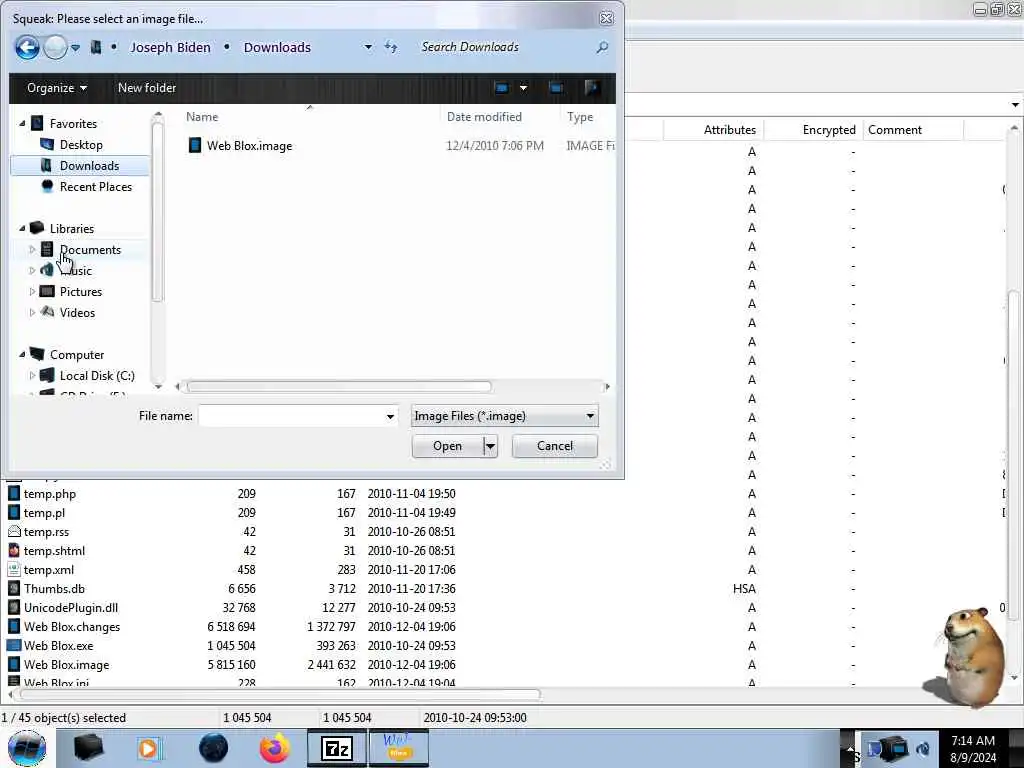Click the help icon in dialog toolbar
The image size is (1024, 768).
592,88
